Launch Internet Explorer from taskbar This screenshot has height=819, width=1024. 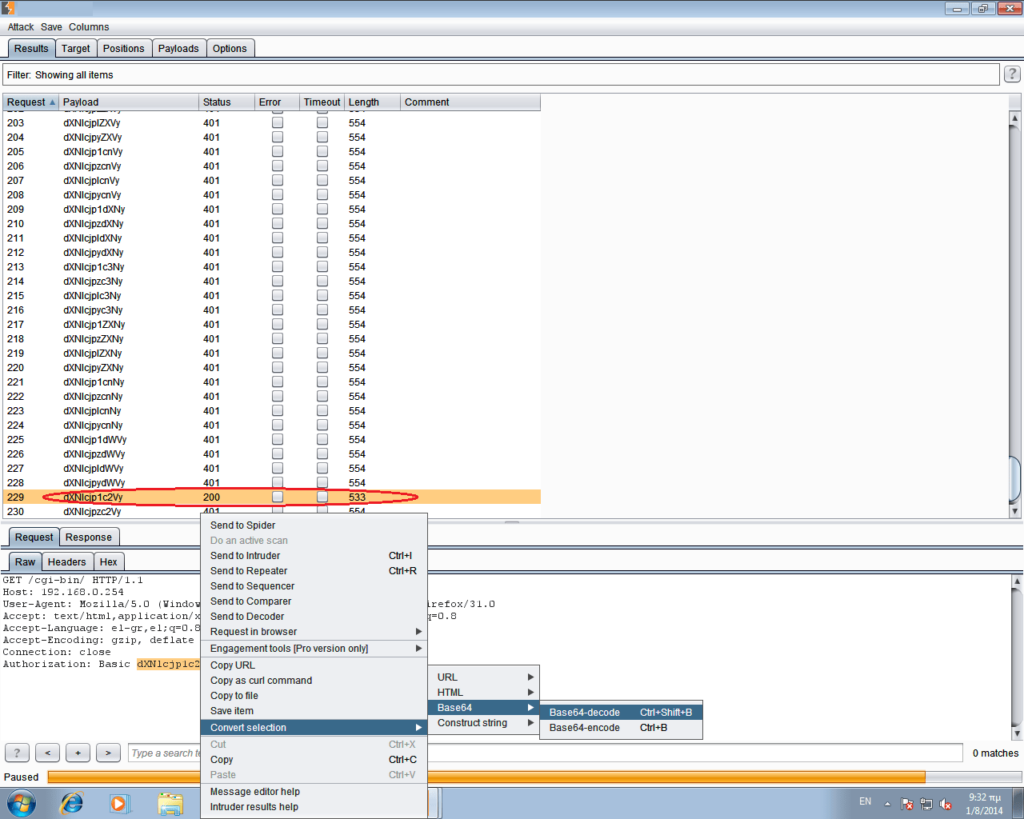tap(72, 803)
